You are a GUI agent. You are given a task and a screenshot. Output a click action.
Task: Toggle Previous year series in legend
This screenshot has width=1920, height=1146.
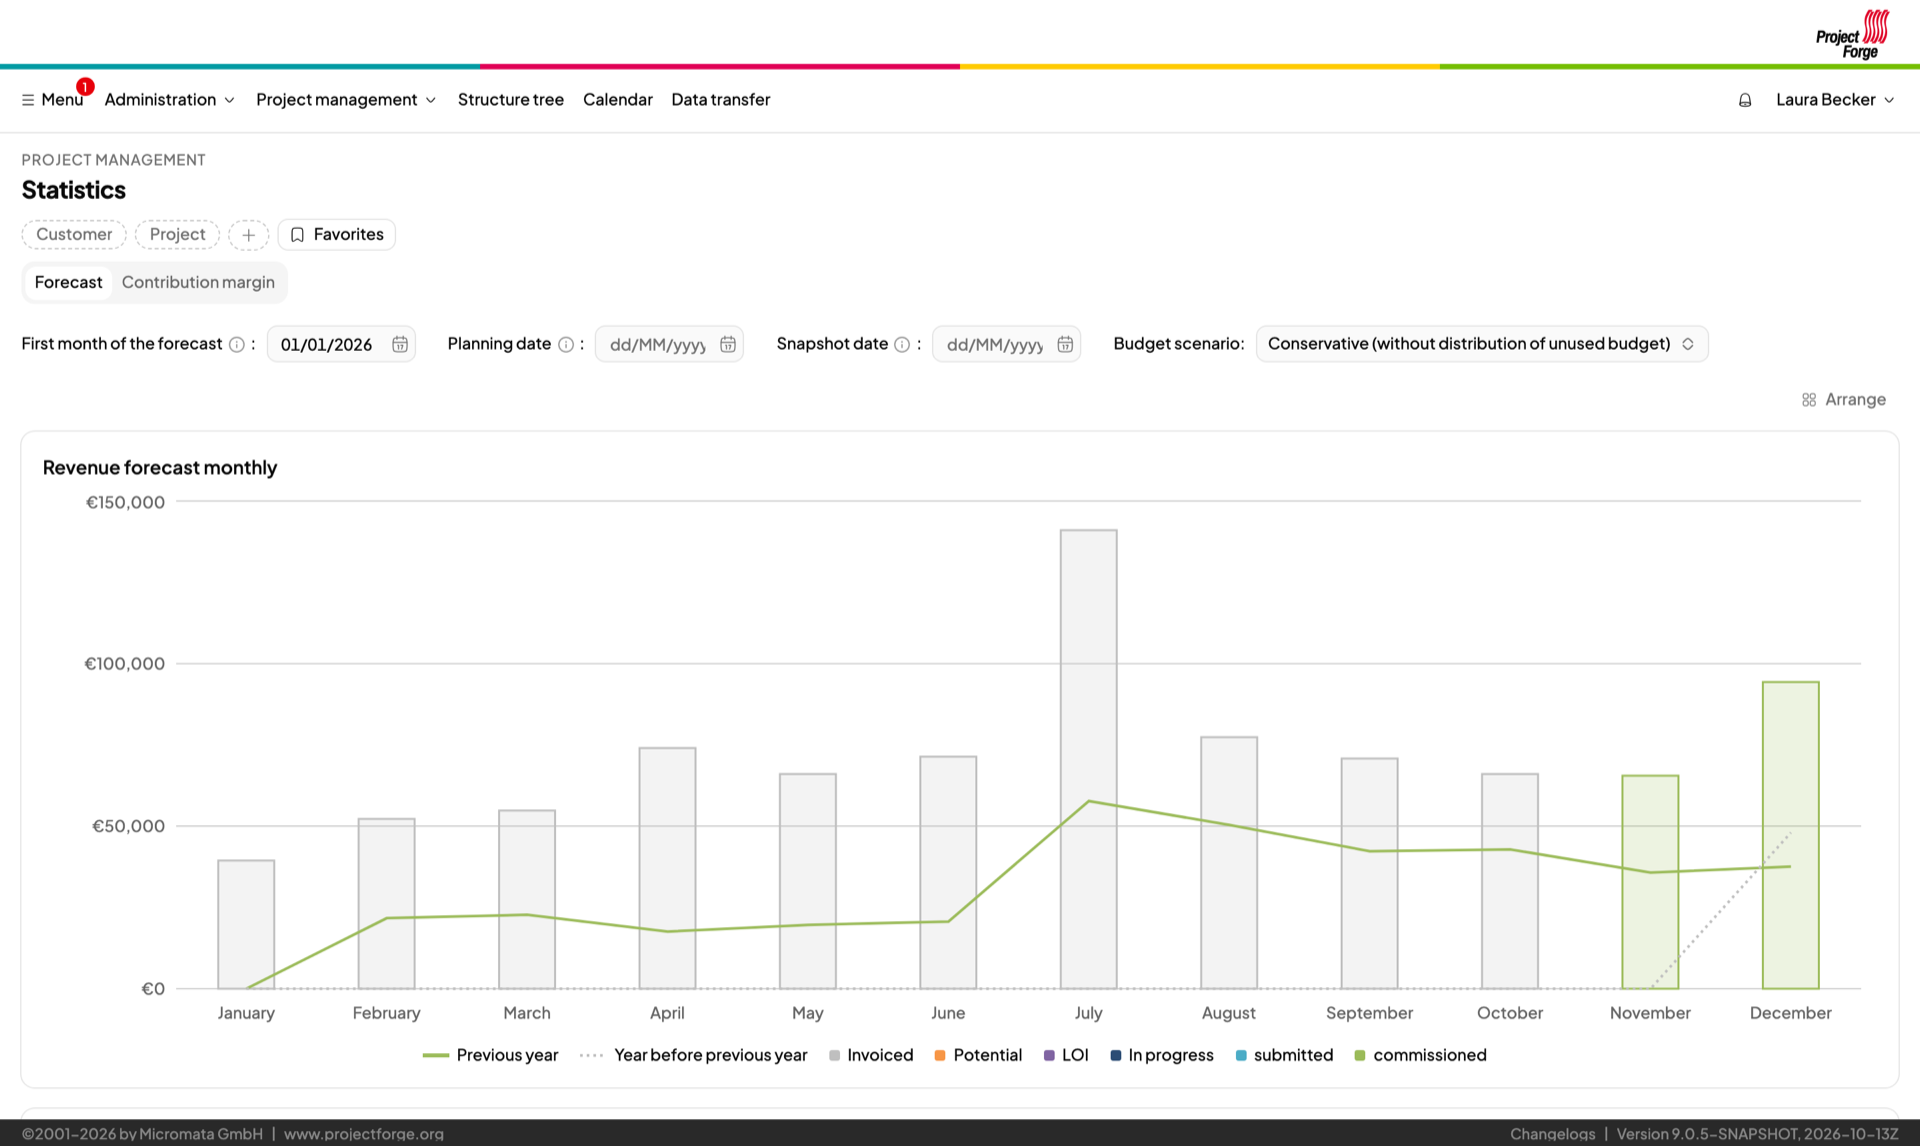pos(490,1055)
